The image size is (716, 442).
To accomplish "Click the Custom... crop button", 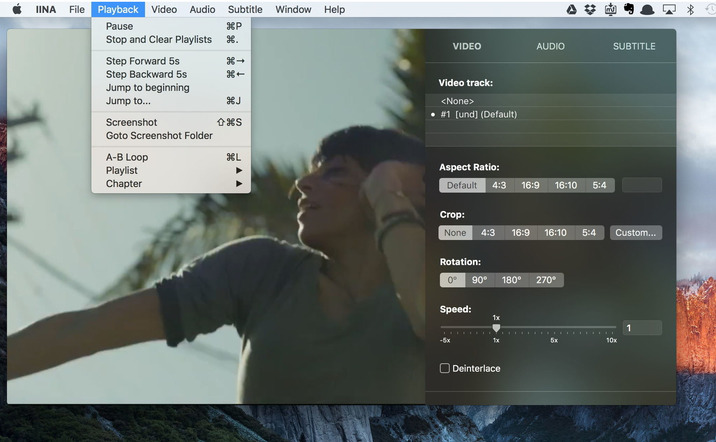I will point(636,233).
